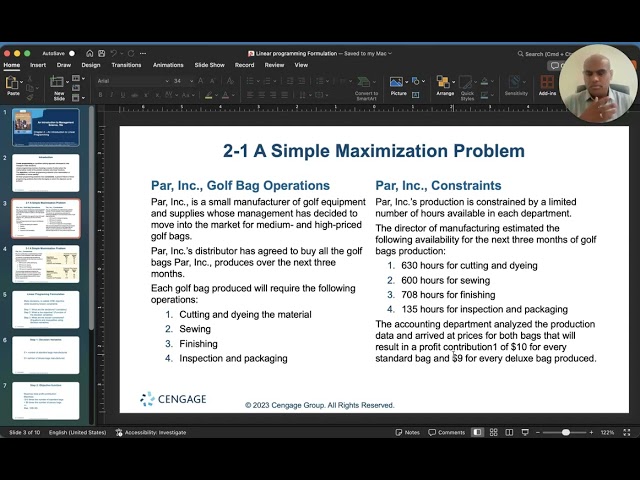Image resolution: width=640 pixels, height=480 pixels.
Task: Apply strikethrough formatting
Action: [x=134, y=95]
